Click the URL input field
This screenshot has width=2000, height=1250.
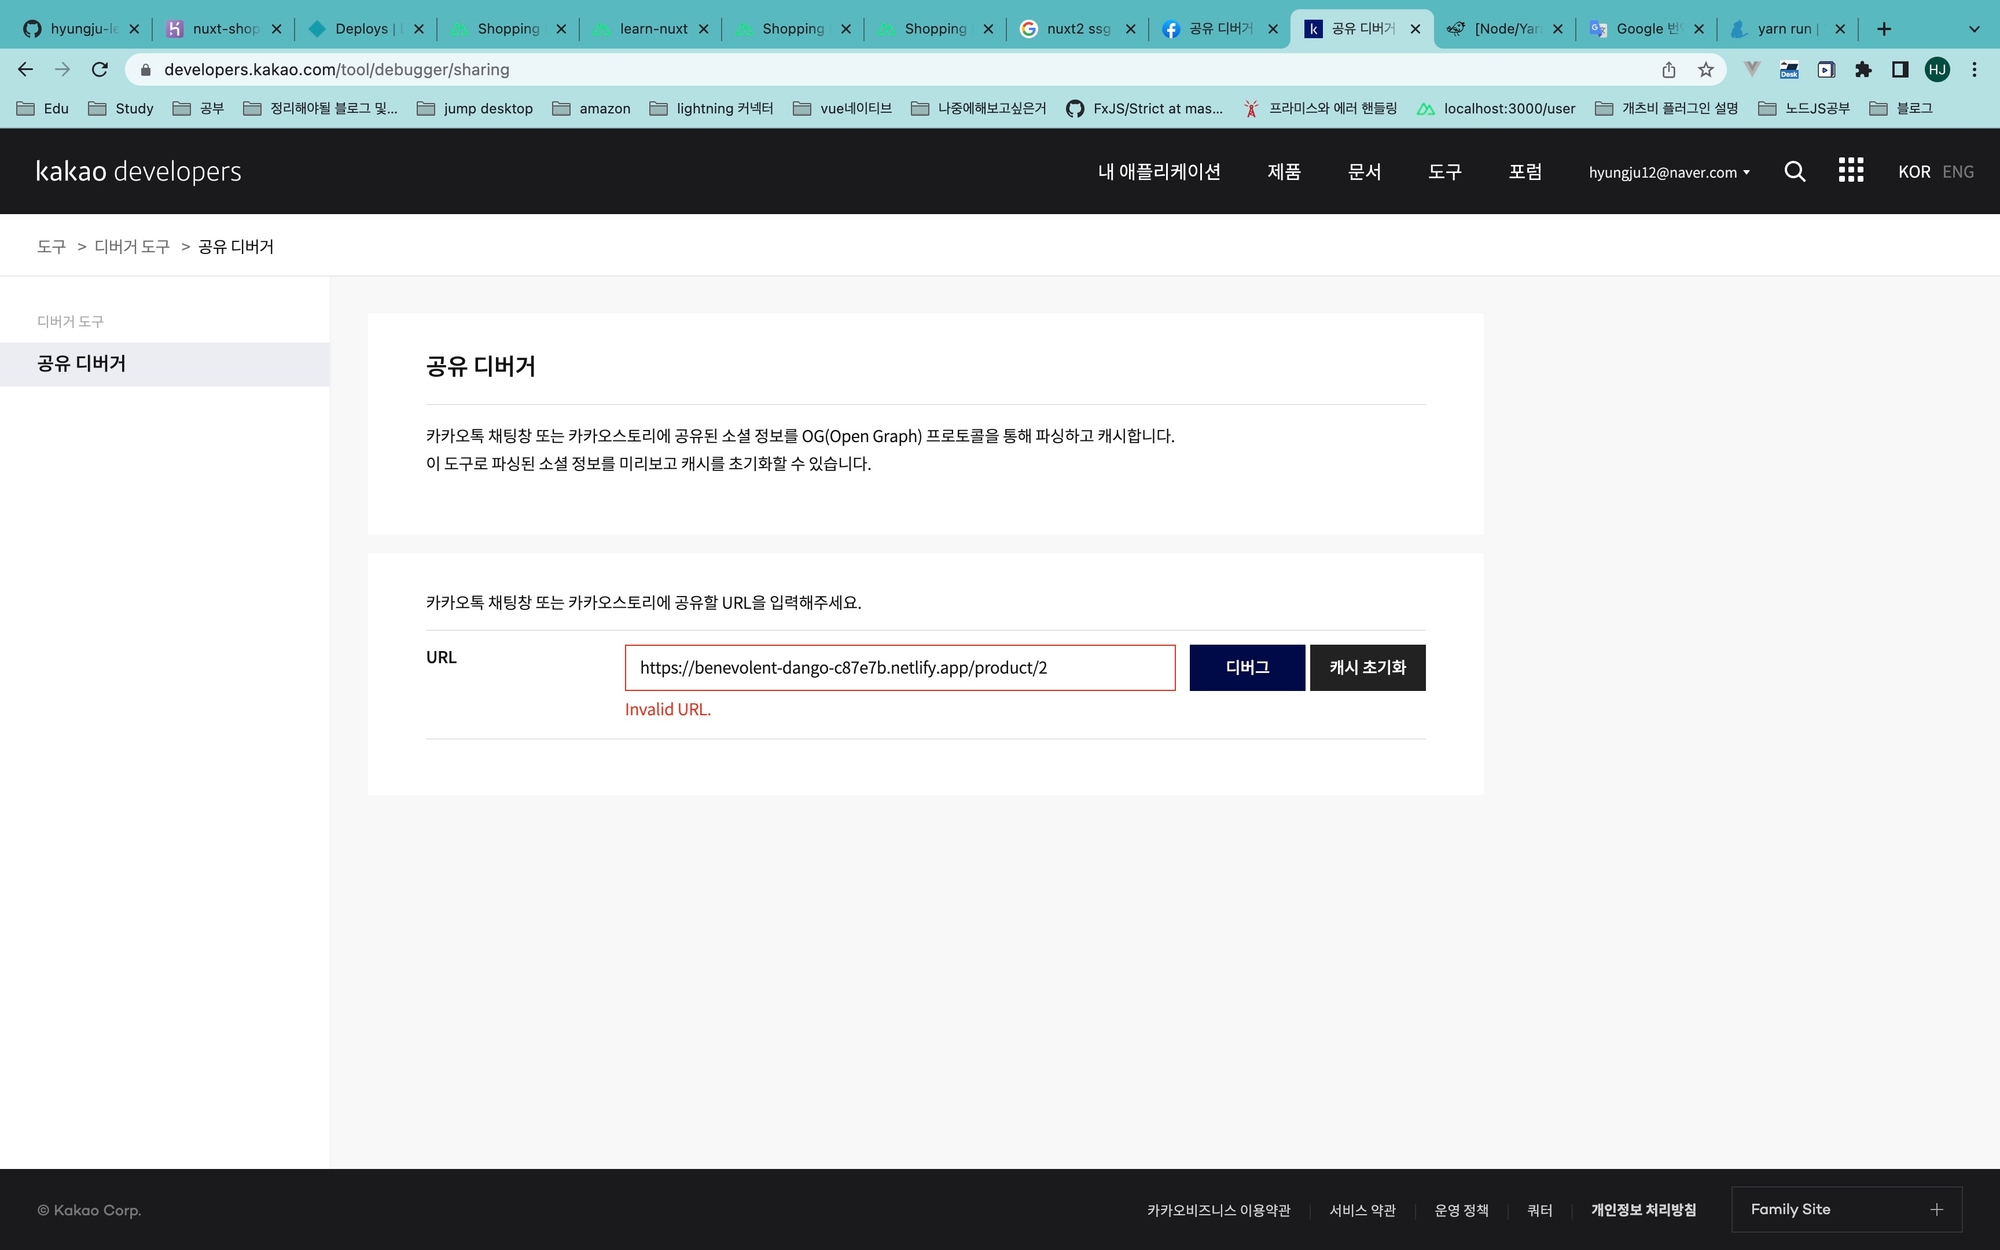click(x=900, y=667)
